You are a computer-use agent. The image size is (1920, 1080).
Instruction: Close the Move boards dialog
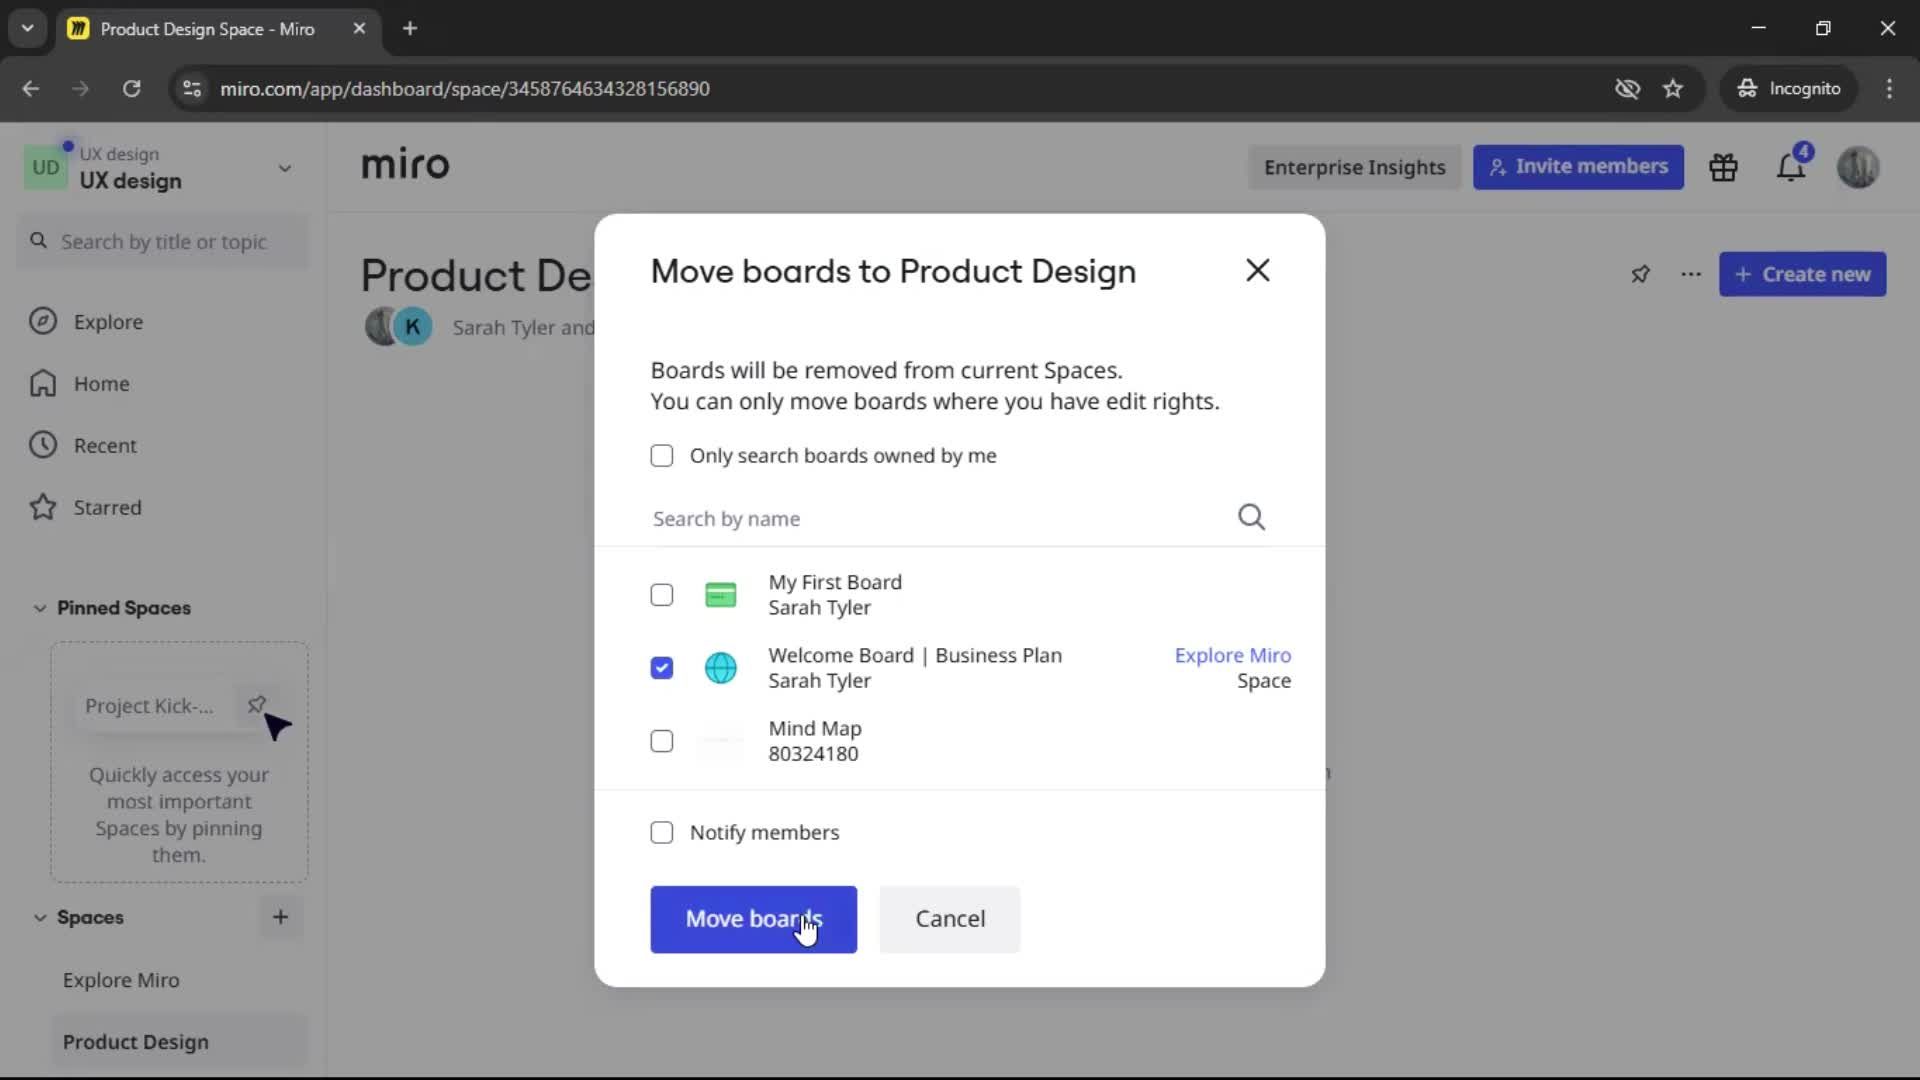pos(1257,270)
